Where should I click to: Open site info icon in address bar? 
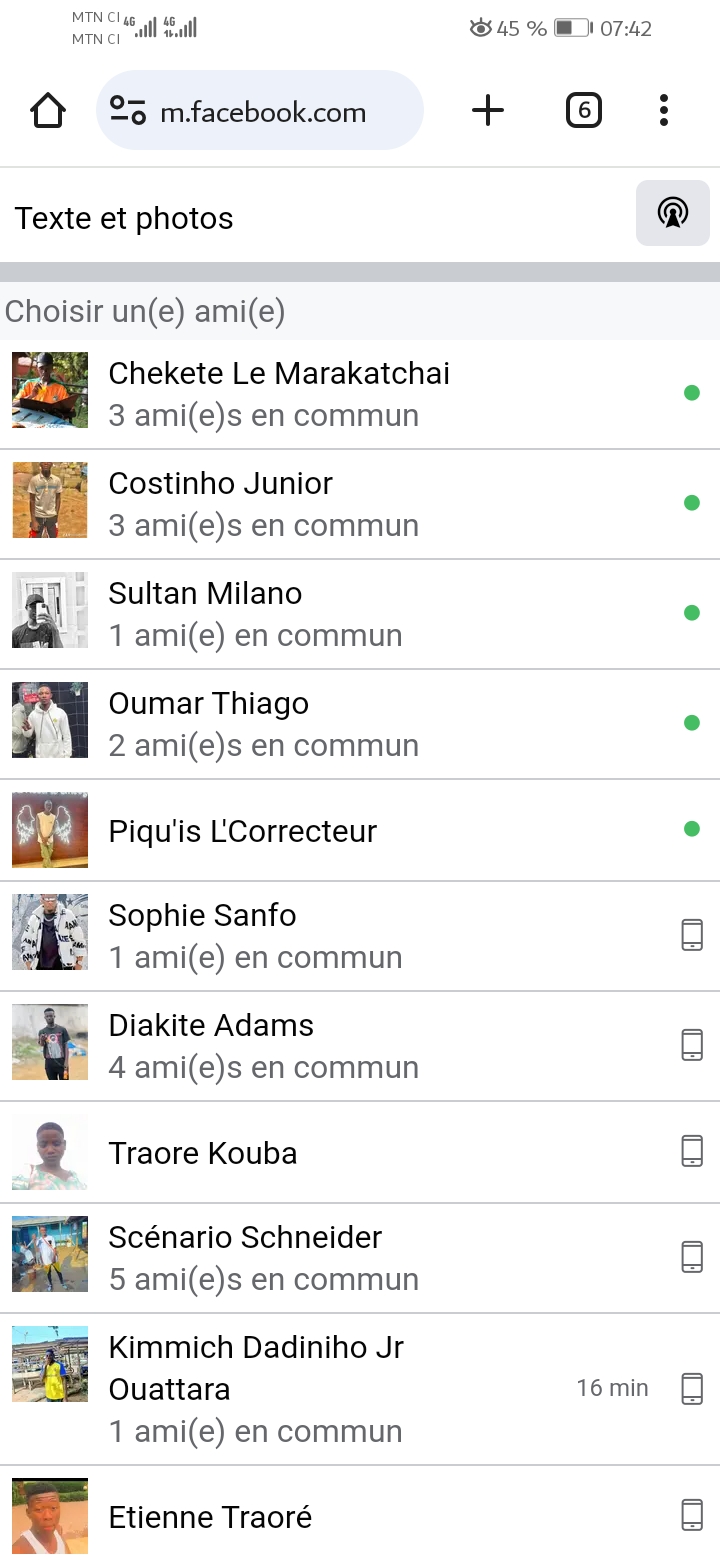coord(128,111)
